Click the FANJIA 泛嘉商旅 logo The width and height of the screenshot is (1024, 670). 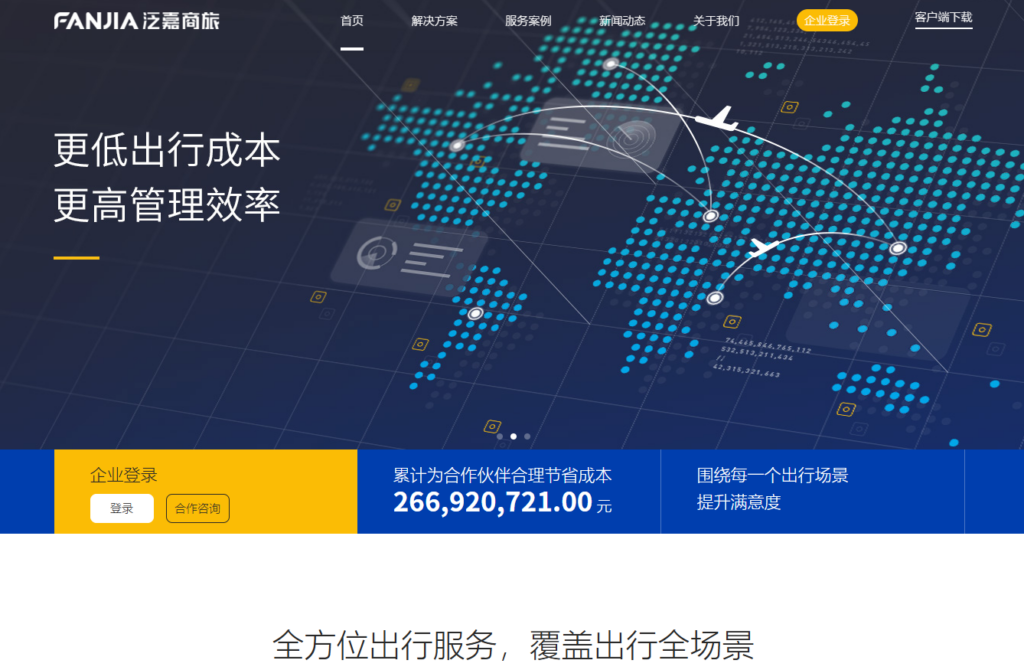(138, 18)
